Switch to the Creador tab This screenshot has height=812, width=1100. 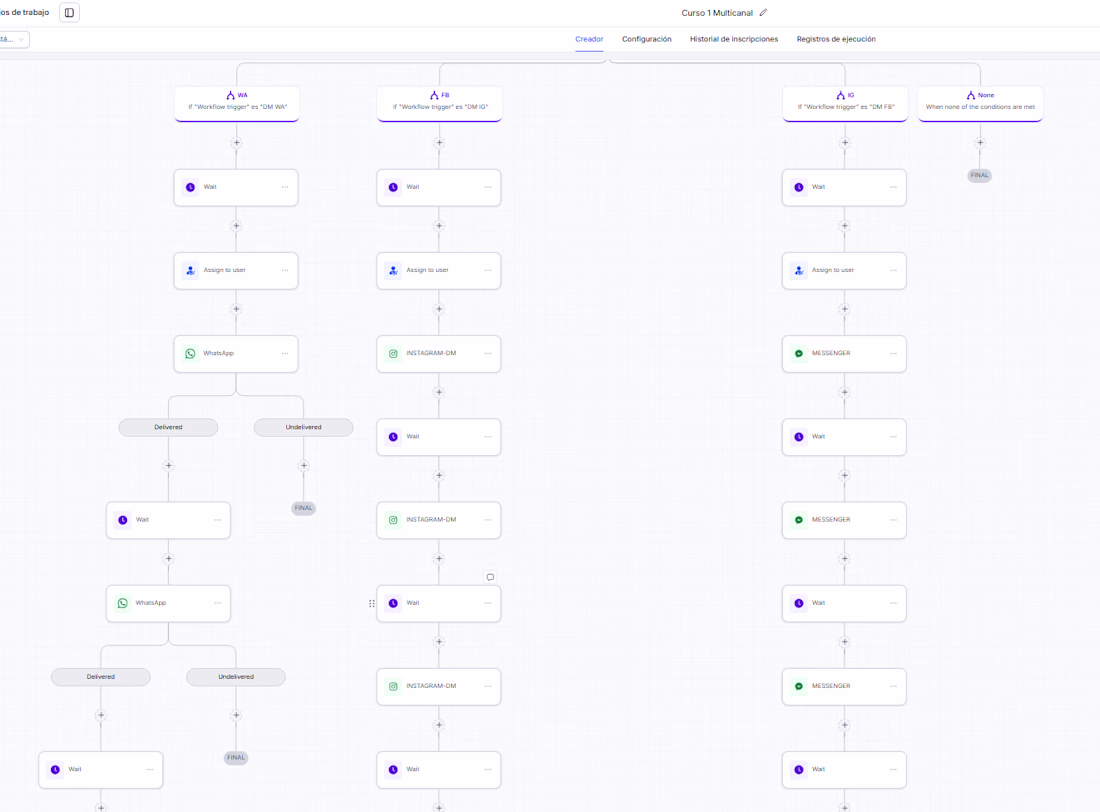589,39
